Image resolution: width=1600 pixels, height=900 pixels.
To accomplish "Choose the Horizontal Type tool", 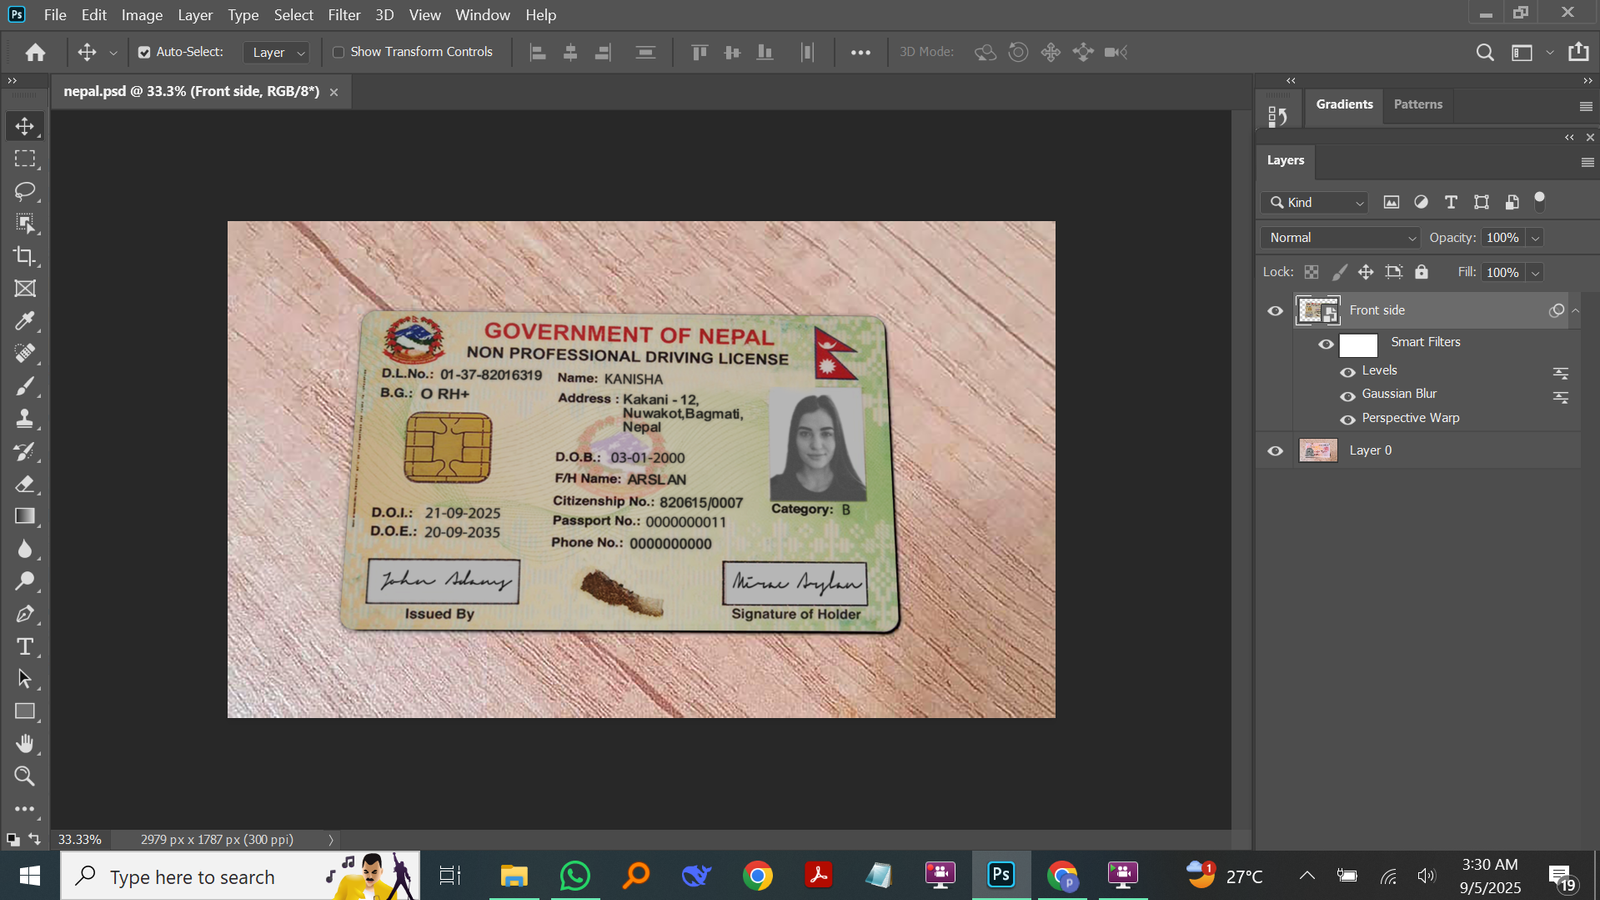I will [x=25, y=646].
